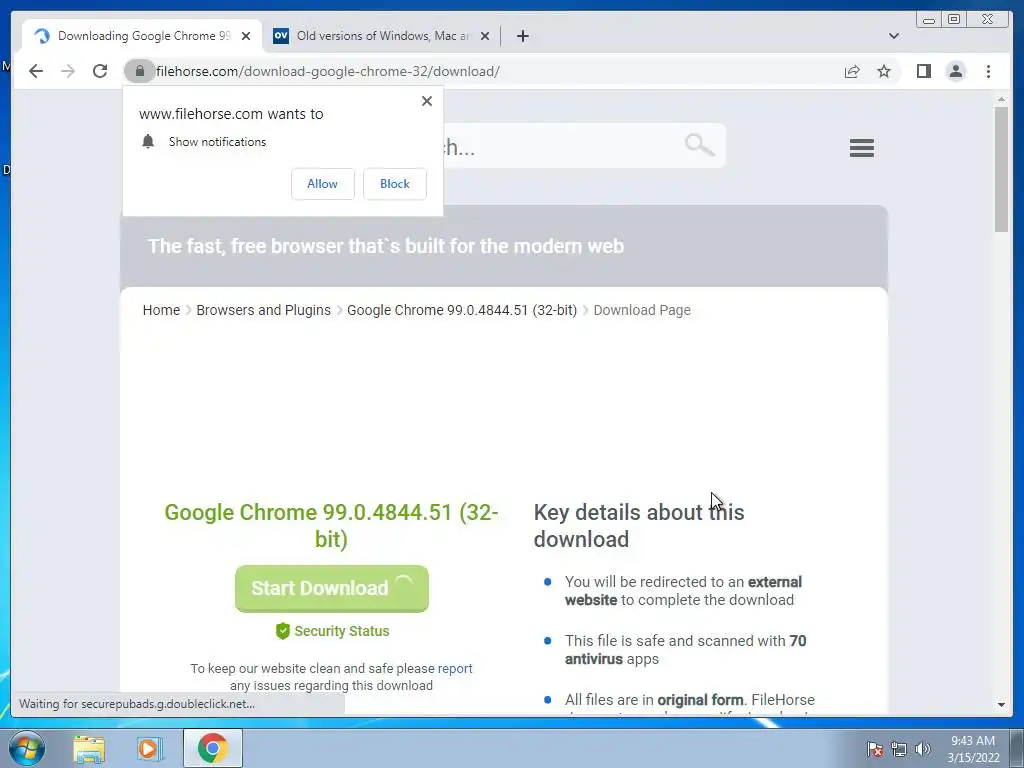Click the bell icon next to Show notifications
Screen dimensions: 1024x768
pos(148,141)
